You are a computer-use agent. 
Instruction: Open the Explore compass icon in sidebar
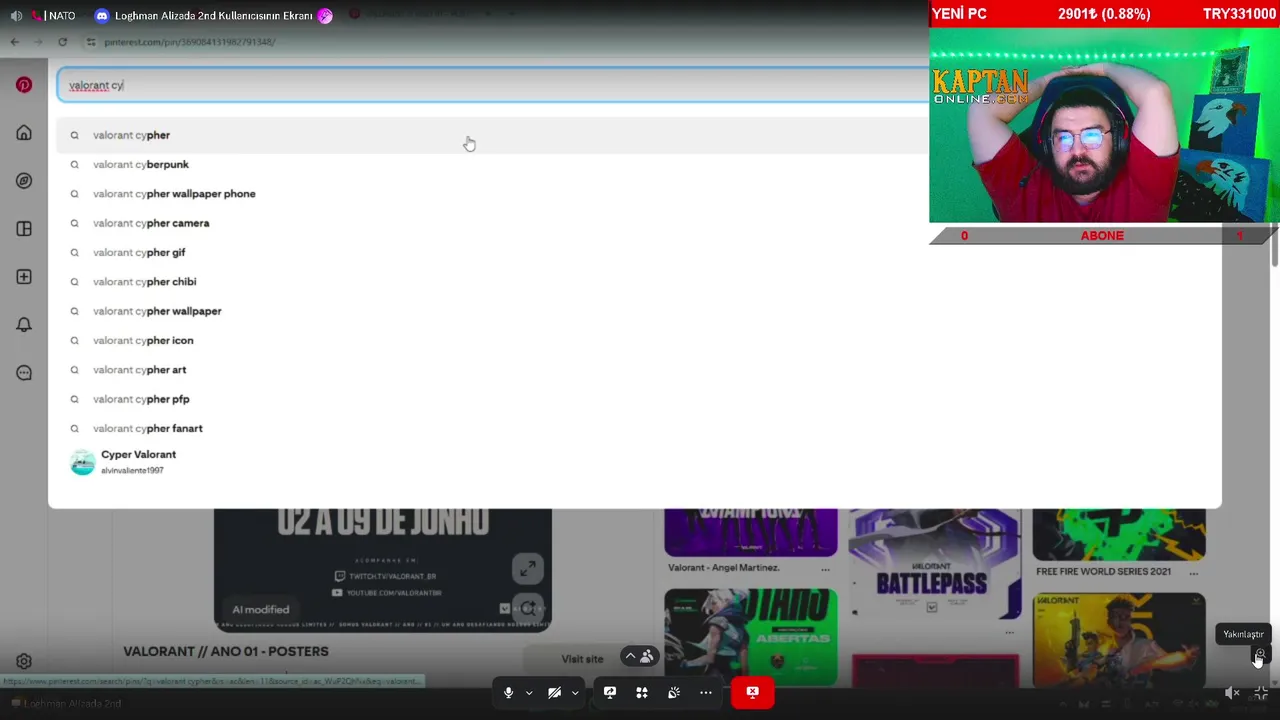point(24,181)
